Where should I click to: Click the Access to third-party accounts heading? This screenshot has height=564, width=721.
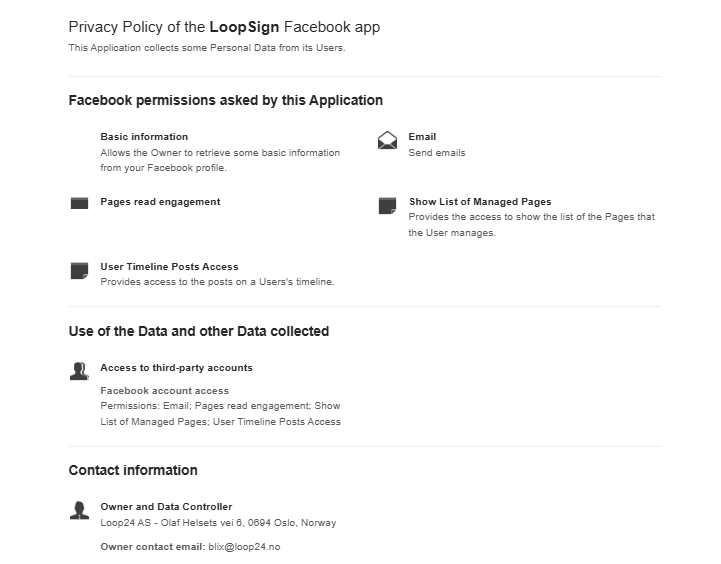(176, 368)
